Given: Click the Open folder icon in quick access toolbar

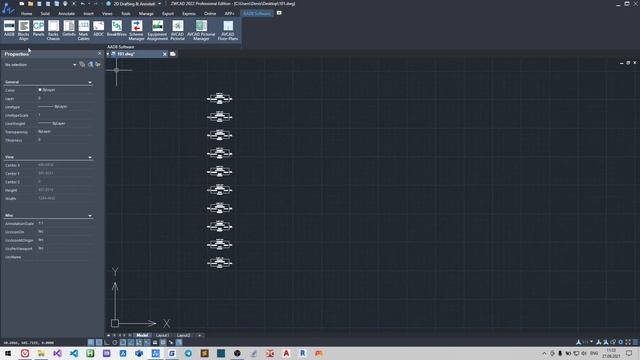Looking at the screenshot, I should tap(30, 4).
